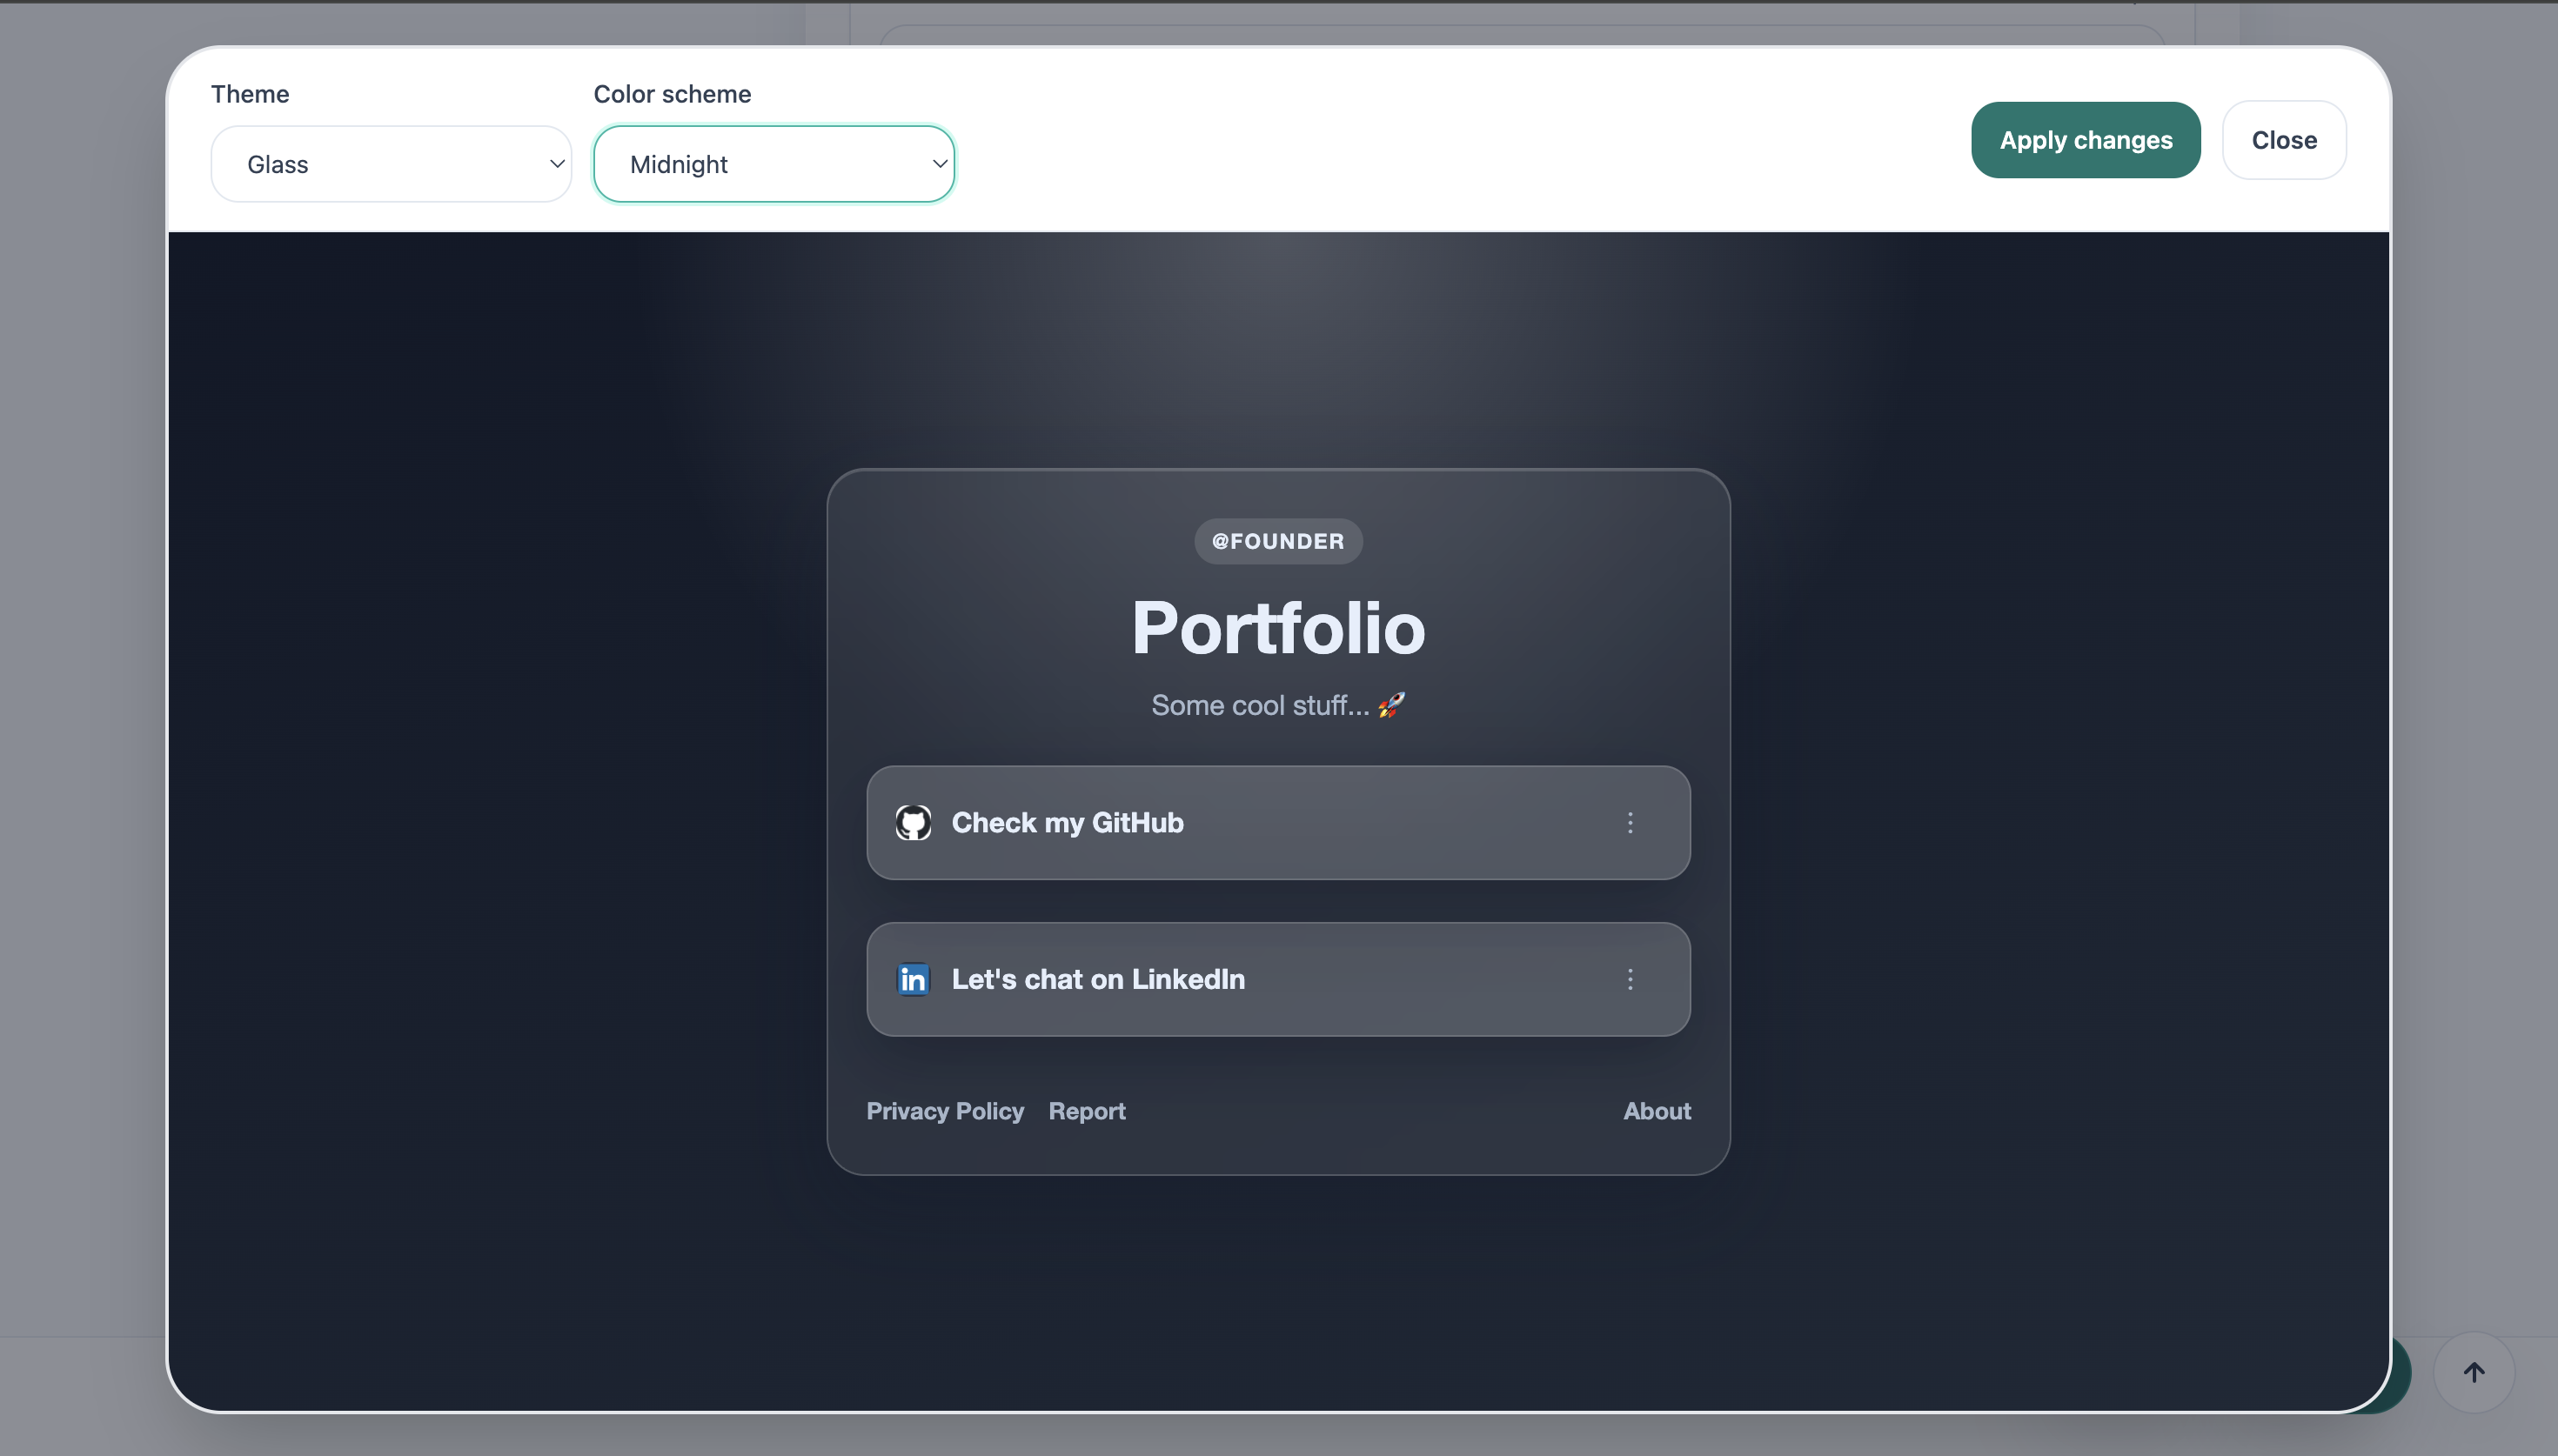Open the GitHub link's three-dot menu
The height and width of the screenshot is (1456, 2558).
point(1630,823)
